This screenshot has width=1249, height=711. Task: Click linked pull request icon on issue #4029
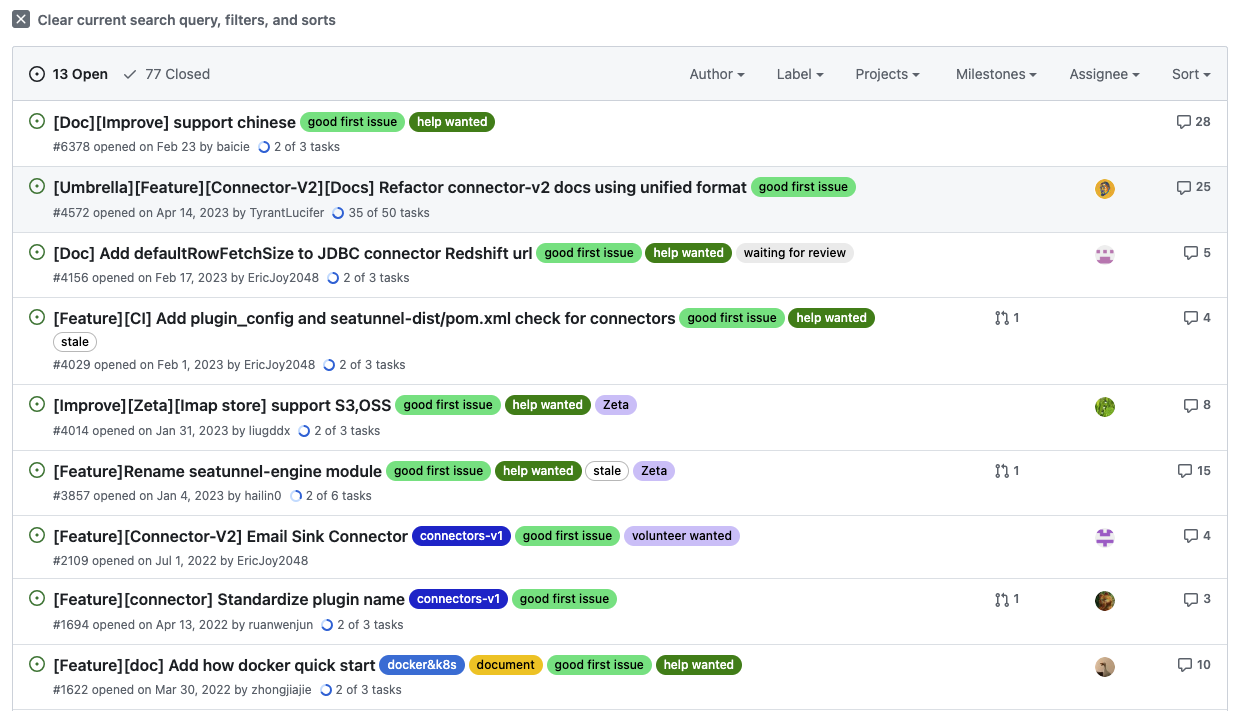(x=1002, y=318)
